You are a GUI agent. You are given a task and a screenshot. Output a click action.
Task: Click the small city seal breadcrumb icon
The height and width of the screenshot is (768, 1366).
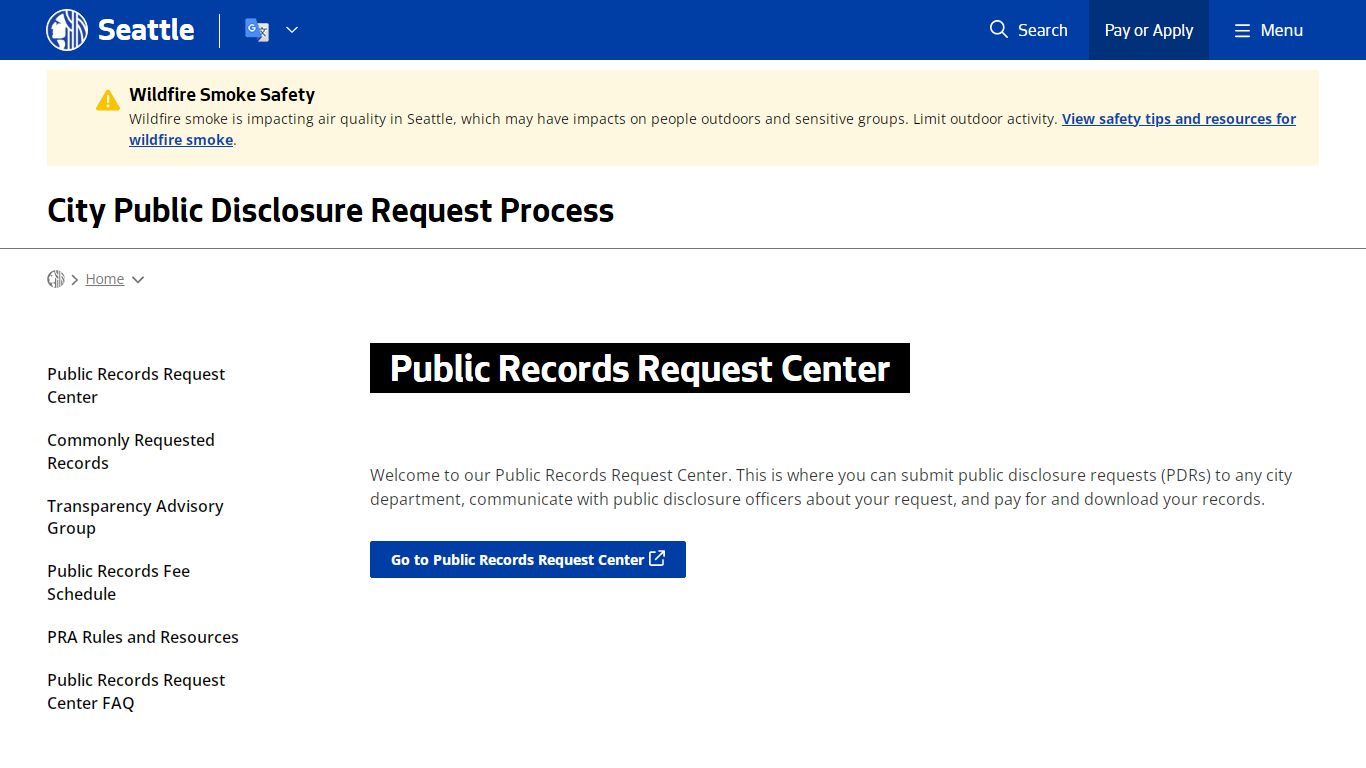coord(56,279)
